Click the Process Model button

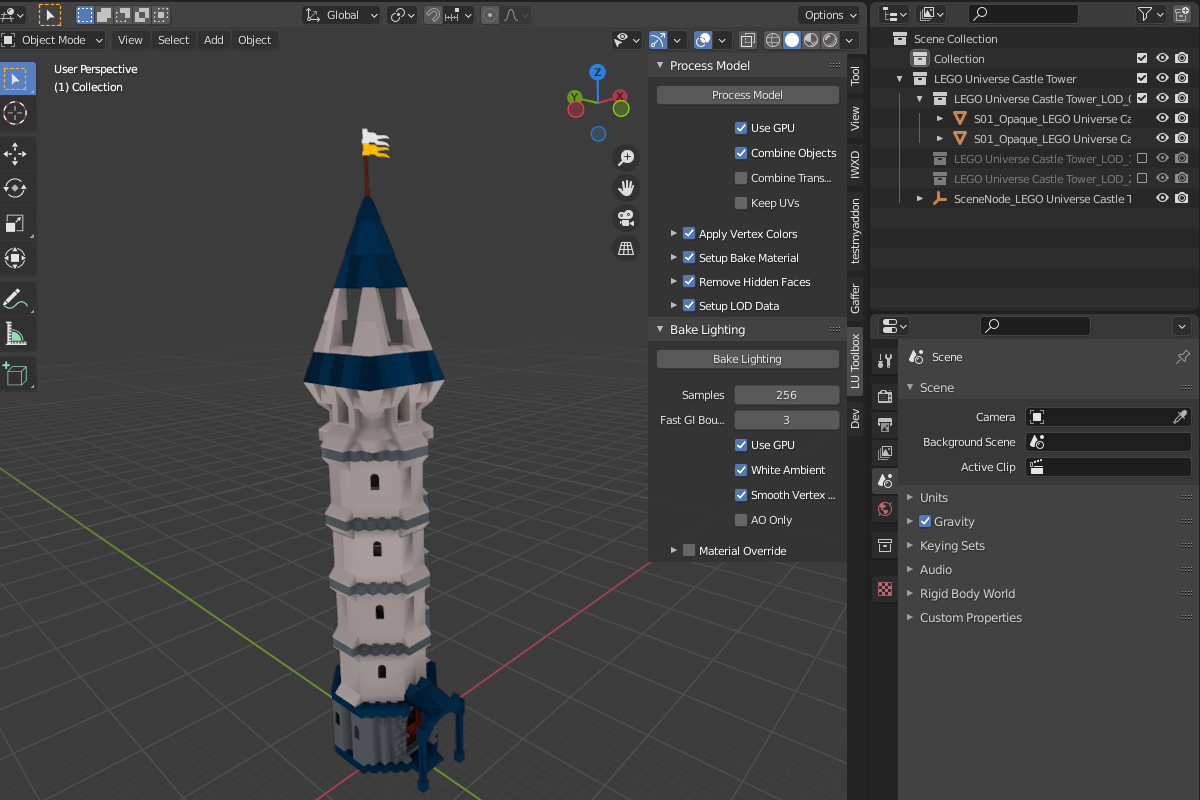[748, 95]
